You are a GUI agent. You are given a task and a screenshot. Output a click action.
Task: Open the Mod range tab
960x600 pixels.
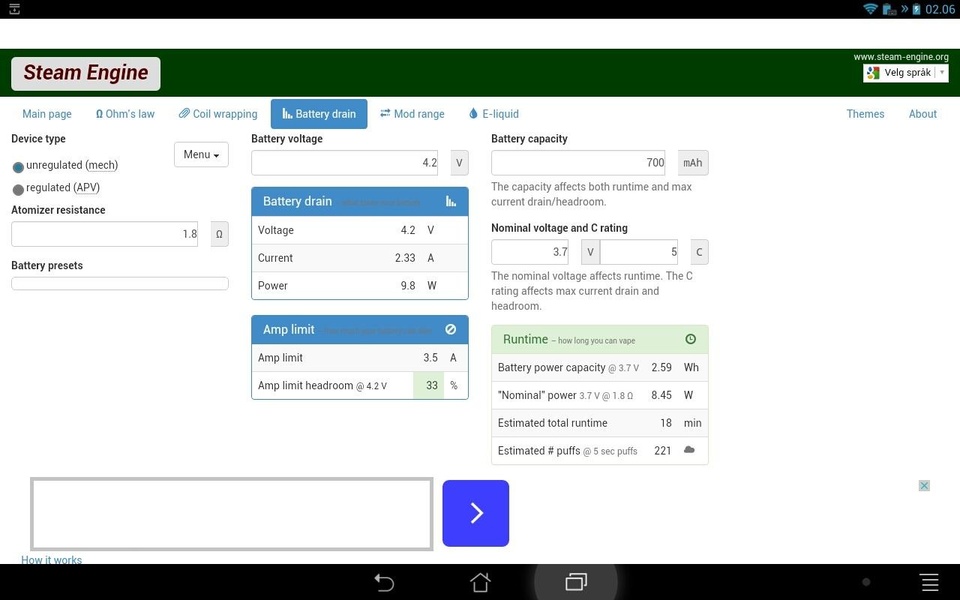[412, 114]
